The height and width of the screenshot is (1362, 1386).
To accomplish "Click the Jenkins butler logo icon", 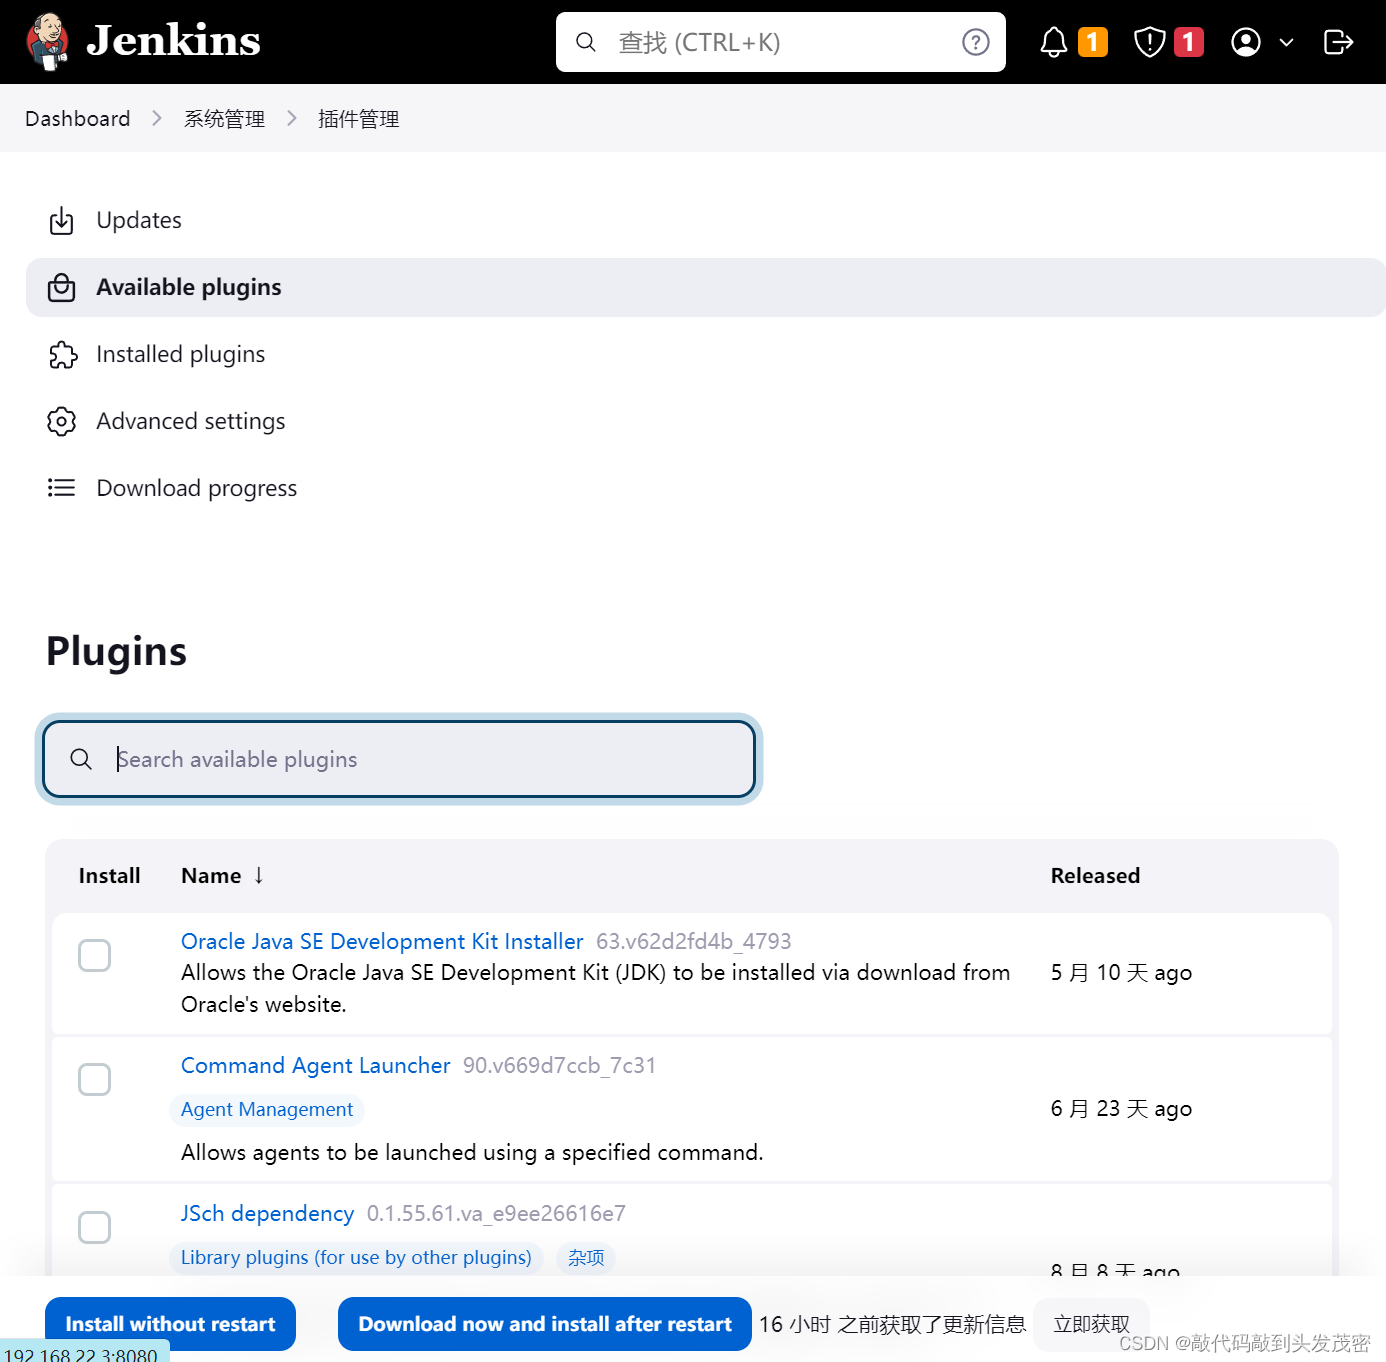I will 47,42.
